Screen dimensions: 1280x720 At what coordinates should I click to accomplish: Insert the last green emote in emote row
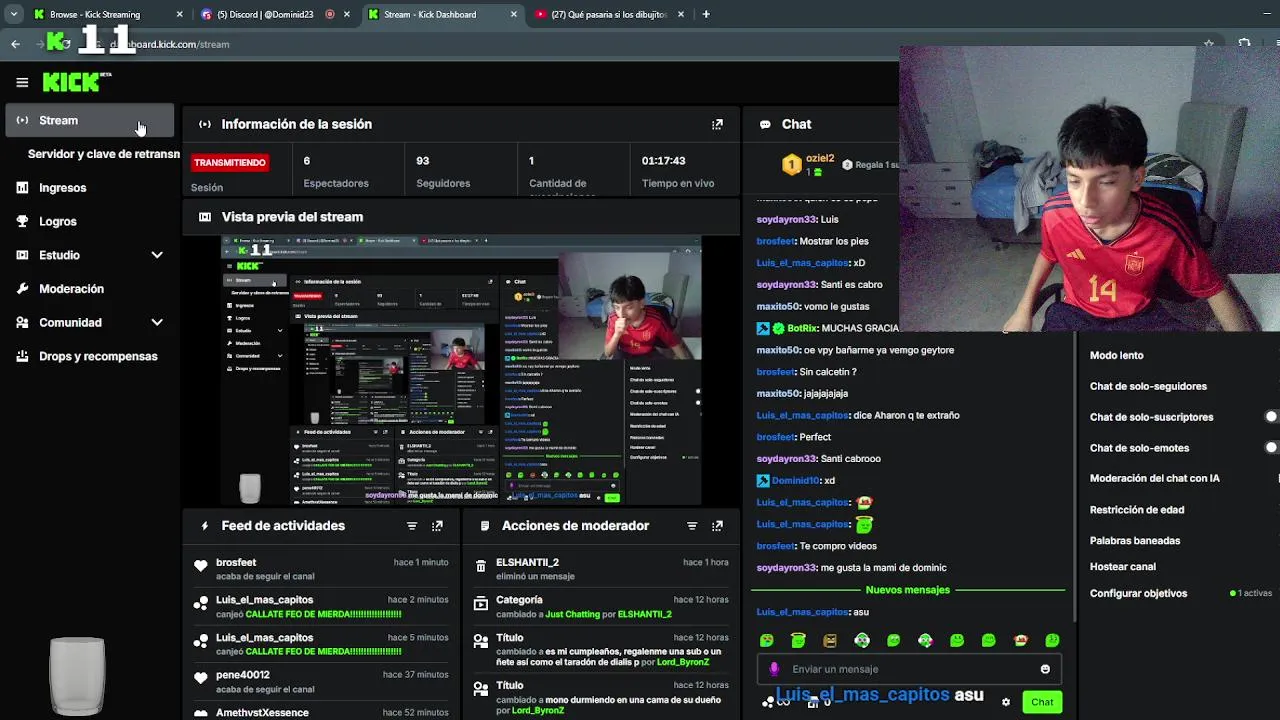[x=1052, y=640]
